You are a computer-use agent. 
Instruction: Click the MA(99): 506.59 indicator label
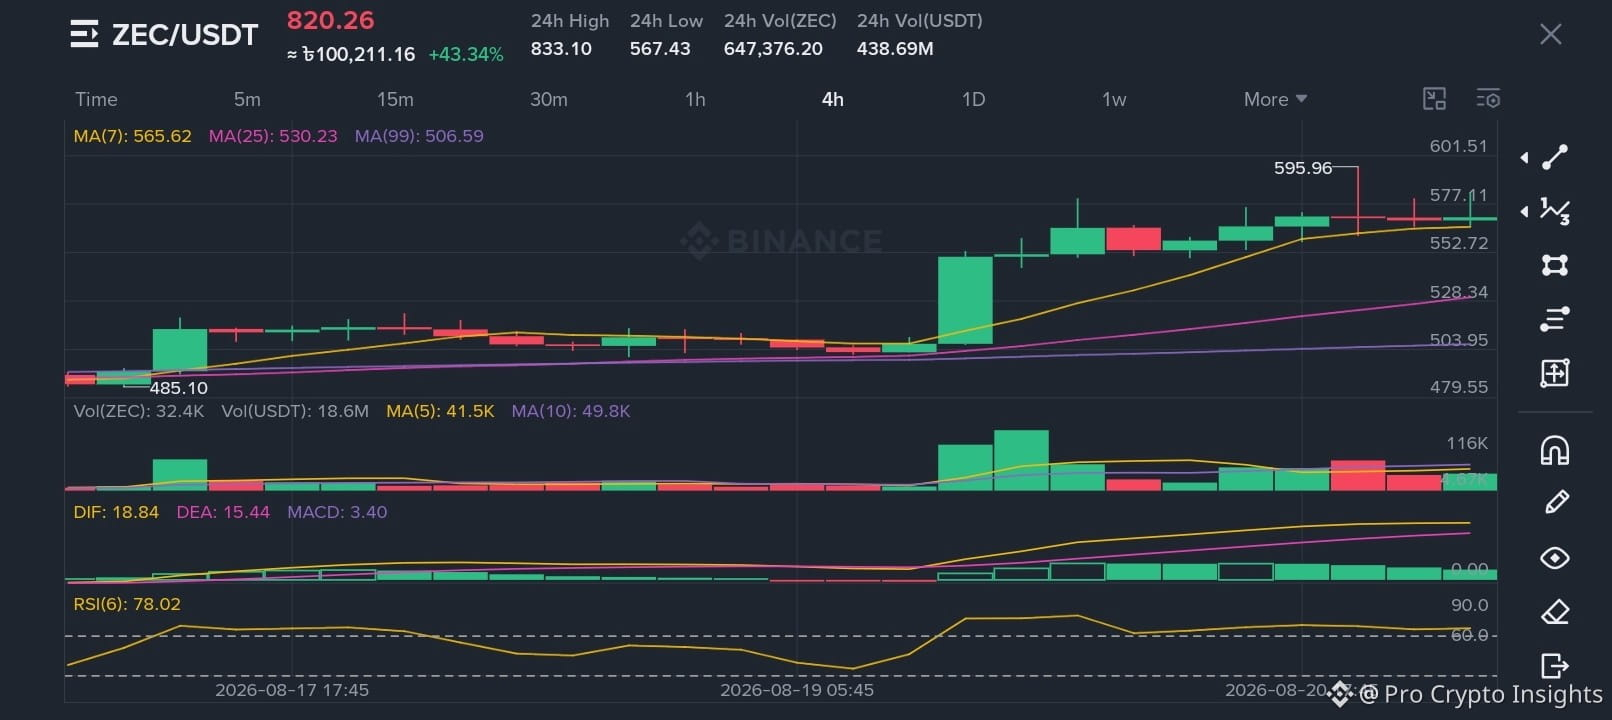coord(419,136)
